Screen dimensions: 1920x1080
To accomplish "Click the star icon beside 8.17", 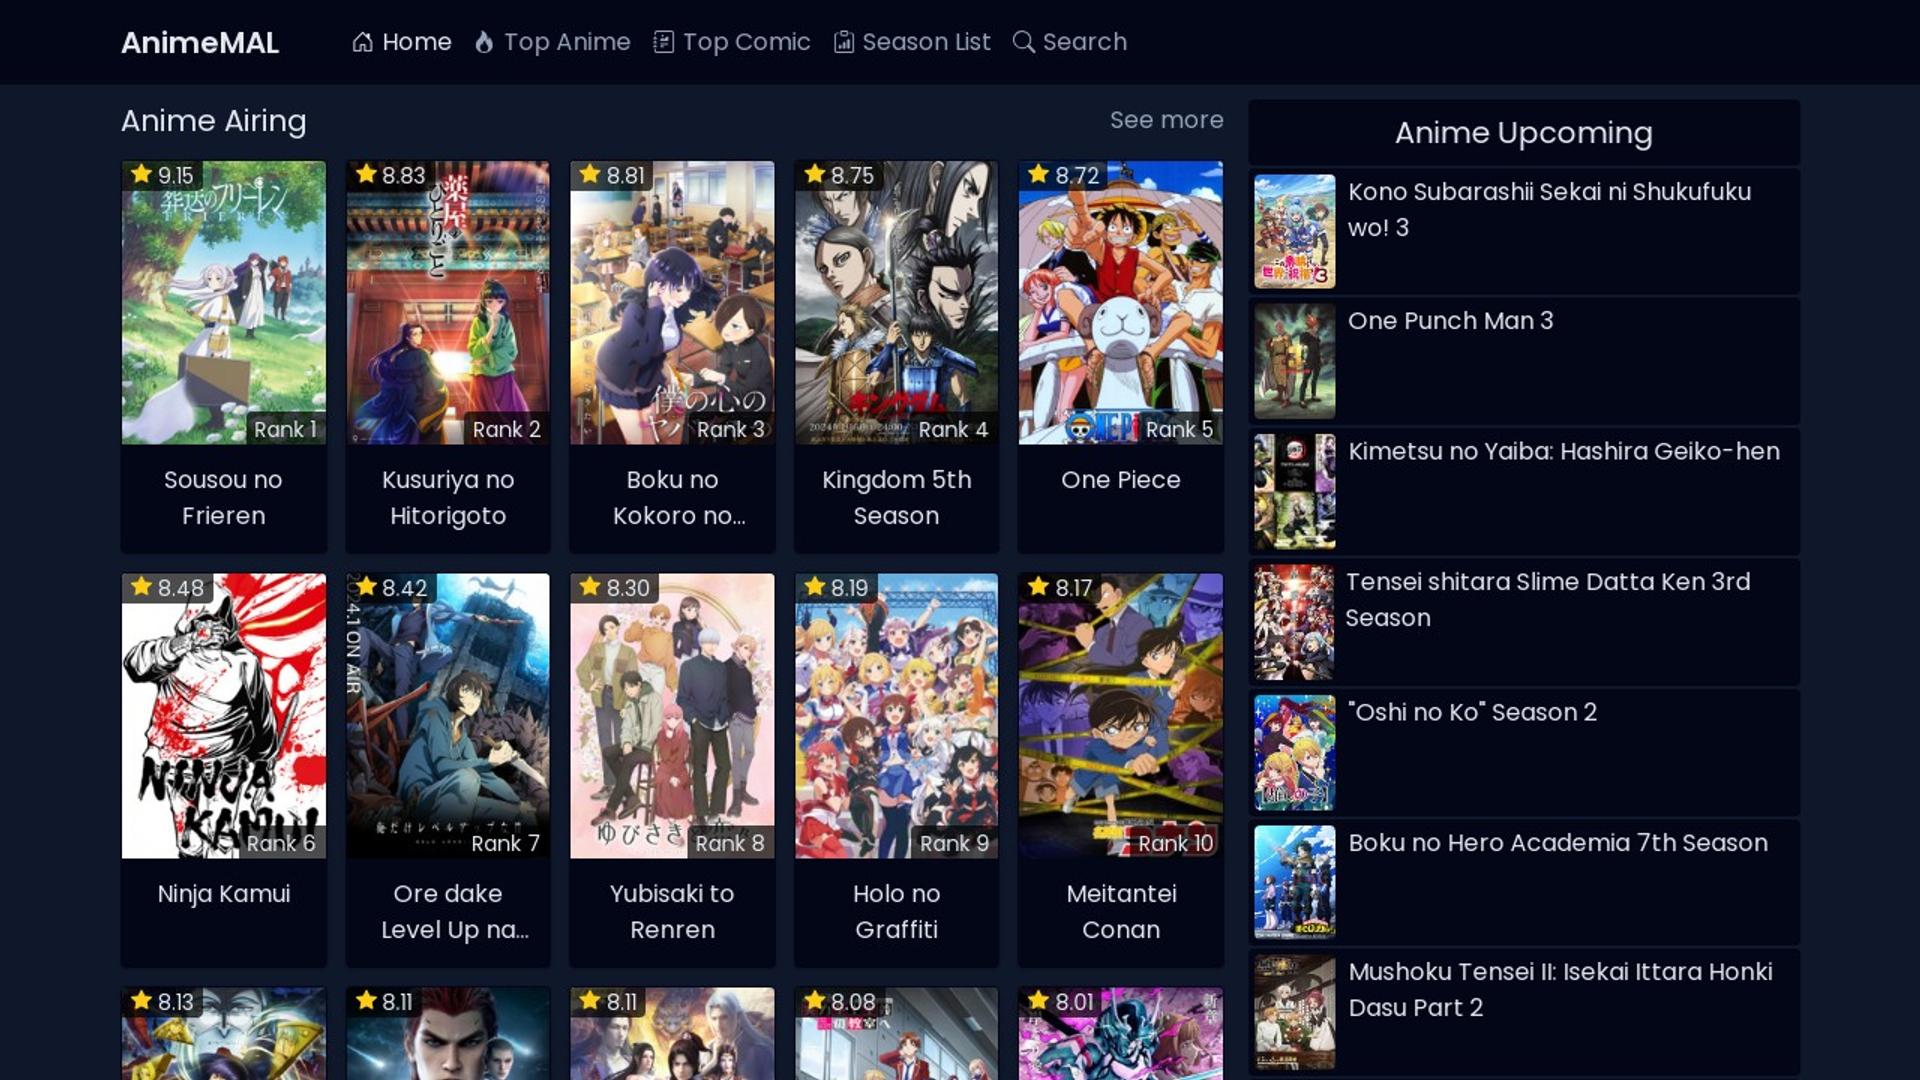I will click(1039, 587).
